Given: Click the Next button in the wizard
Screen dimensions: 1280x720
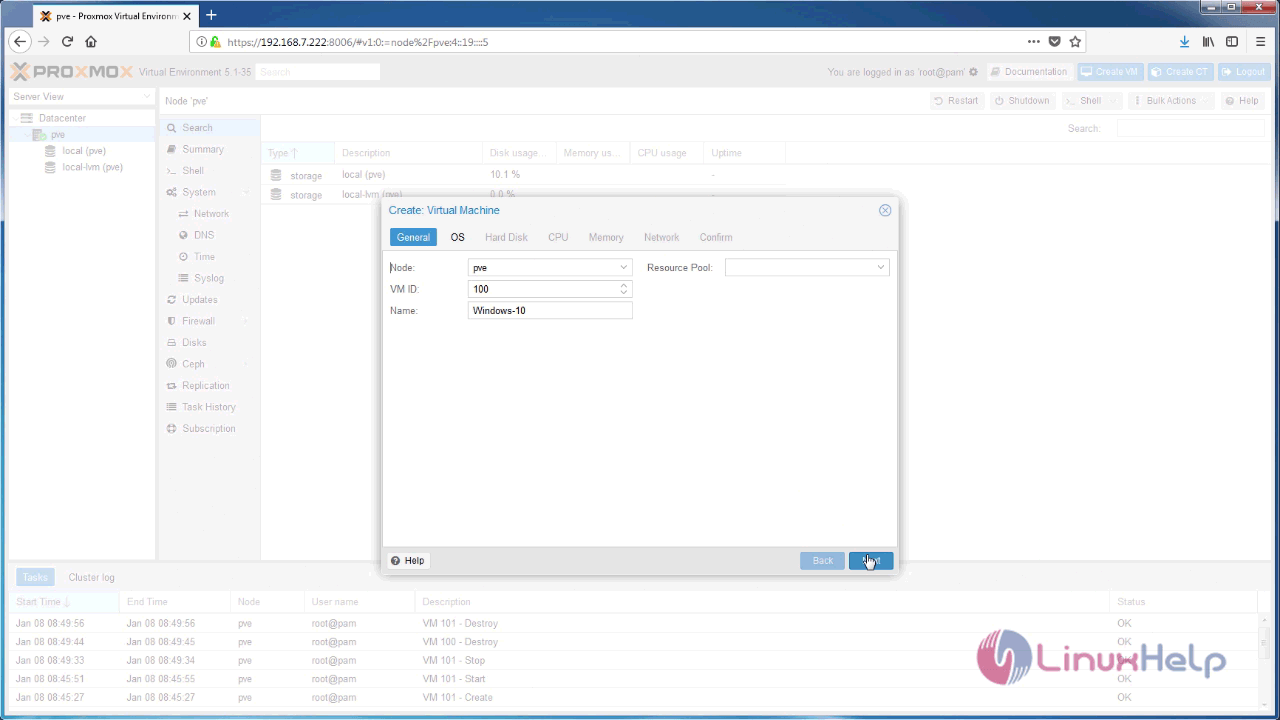Looking at the screenshot, I should coord(871,561).
